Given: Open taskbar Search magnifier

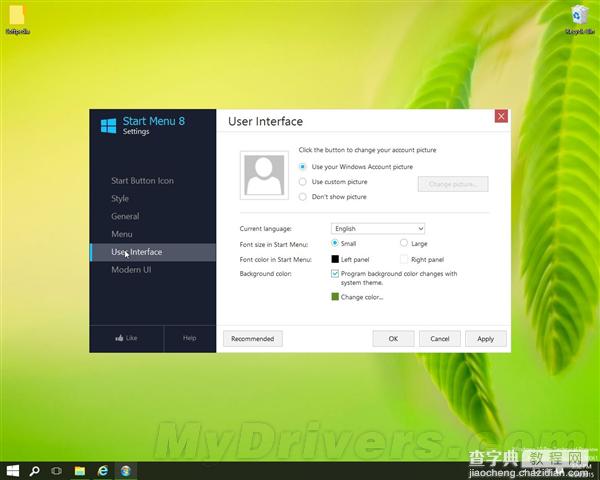Looking at the screenshot, I should (34, 471).
